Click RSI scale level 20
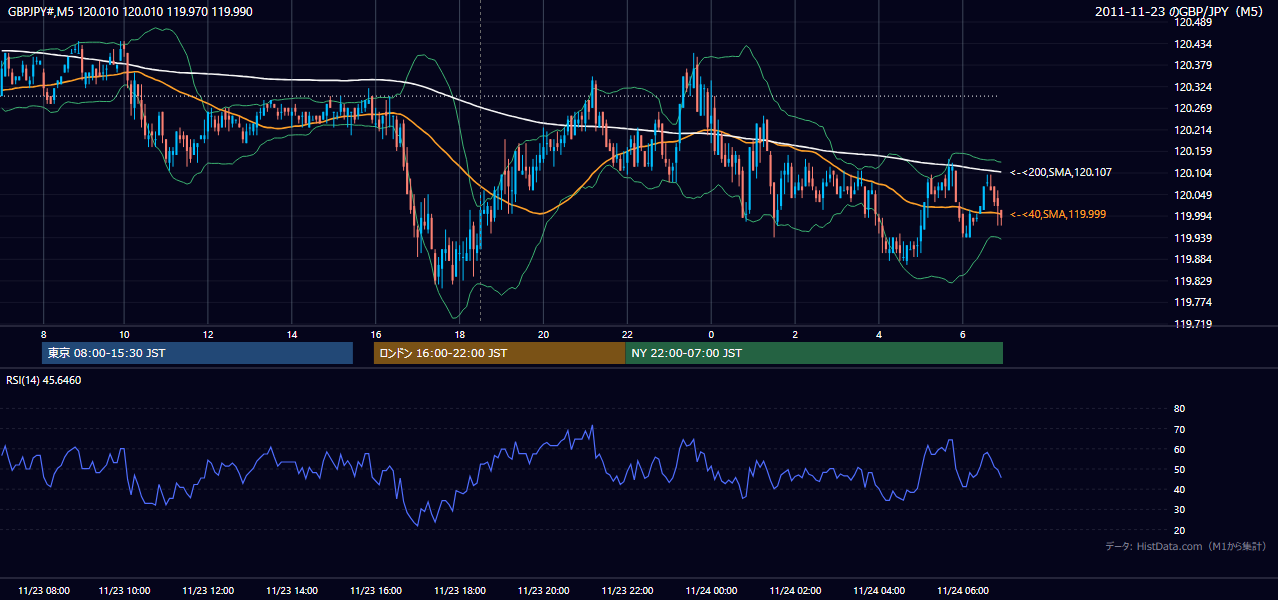This screenshot has width=1278, height=600. [1179, 530]
